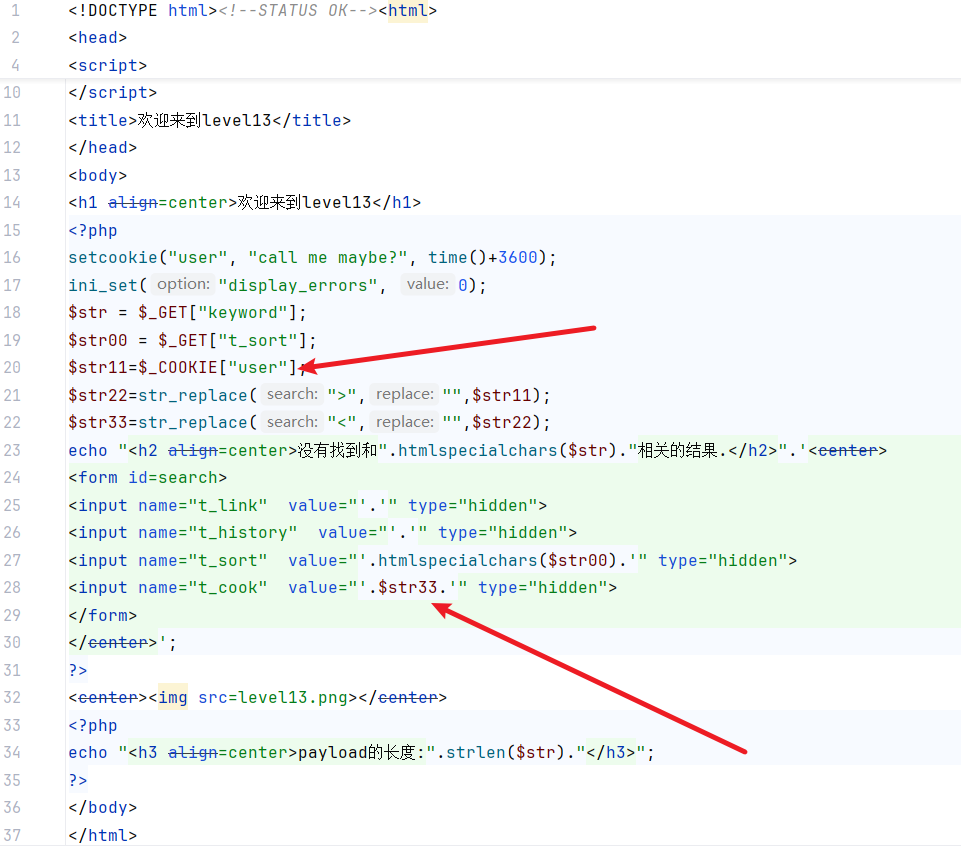Select $str33 in the t_cook input line
The image size is (961, 867).
coord(408,588)
